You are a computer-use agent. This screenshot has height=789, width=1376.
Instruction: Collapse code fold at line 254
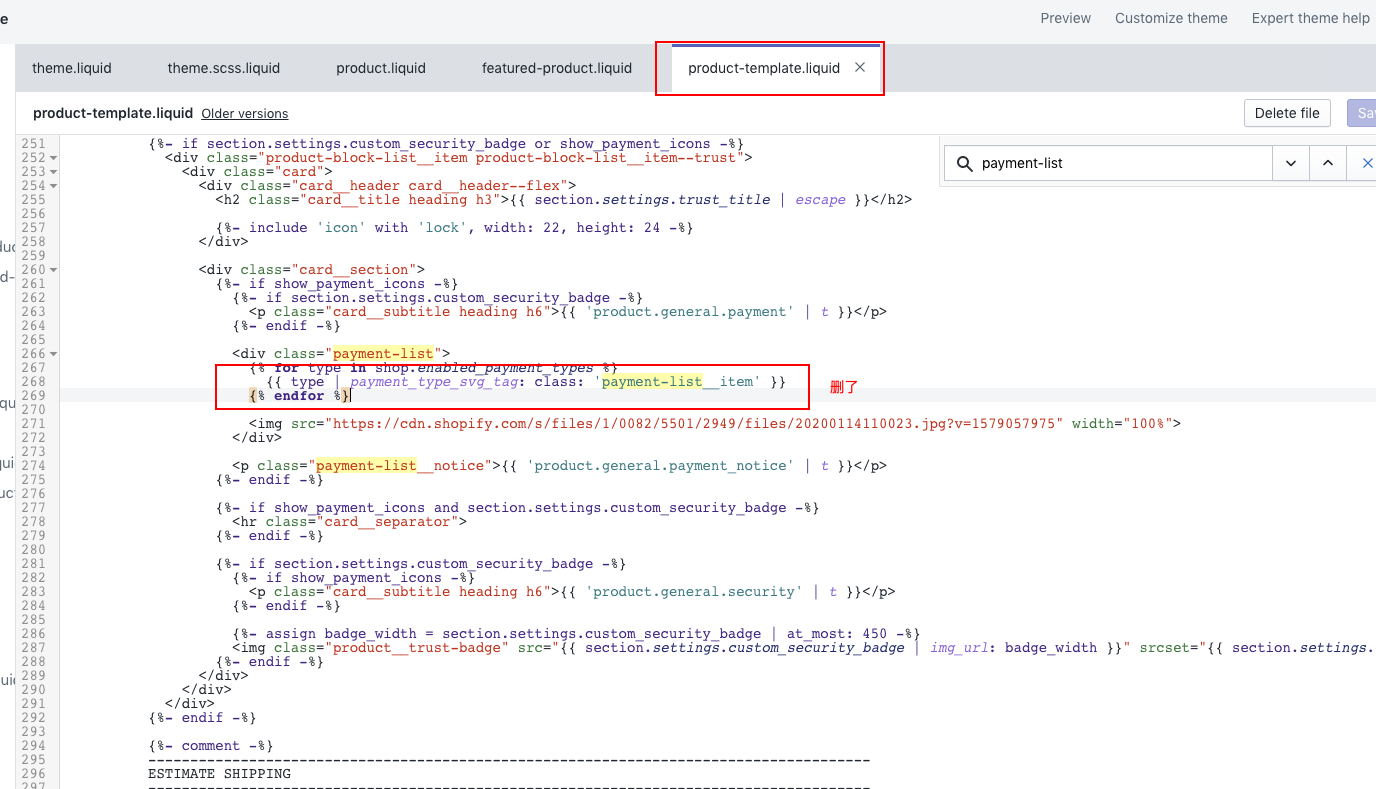pyautogui.click(x=53, y=186)
